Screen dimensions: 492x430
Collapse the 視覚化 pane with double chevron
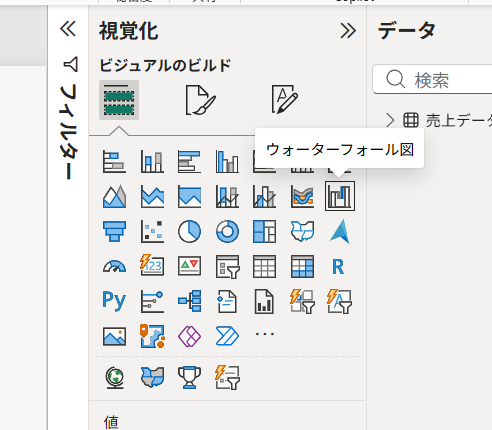tap(348, 31)
